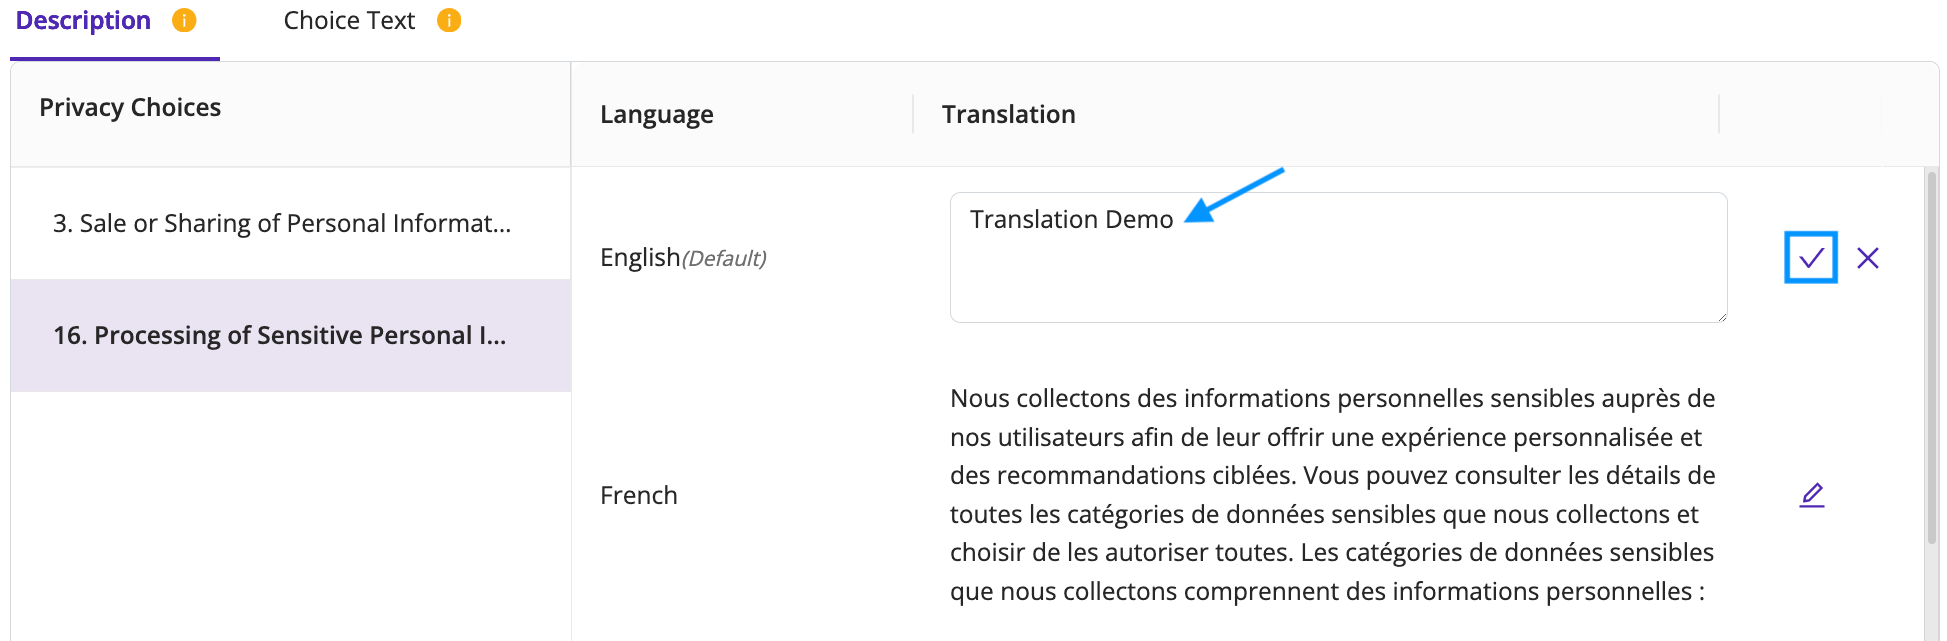Select the Description tab
1947x641 pixels.
83,21
